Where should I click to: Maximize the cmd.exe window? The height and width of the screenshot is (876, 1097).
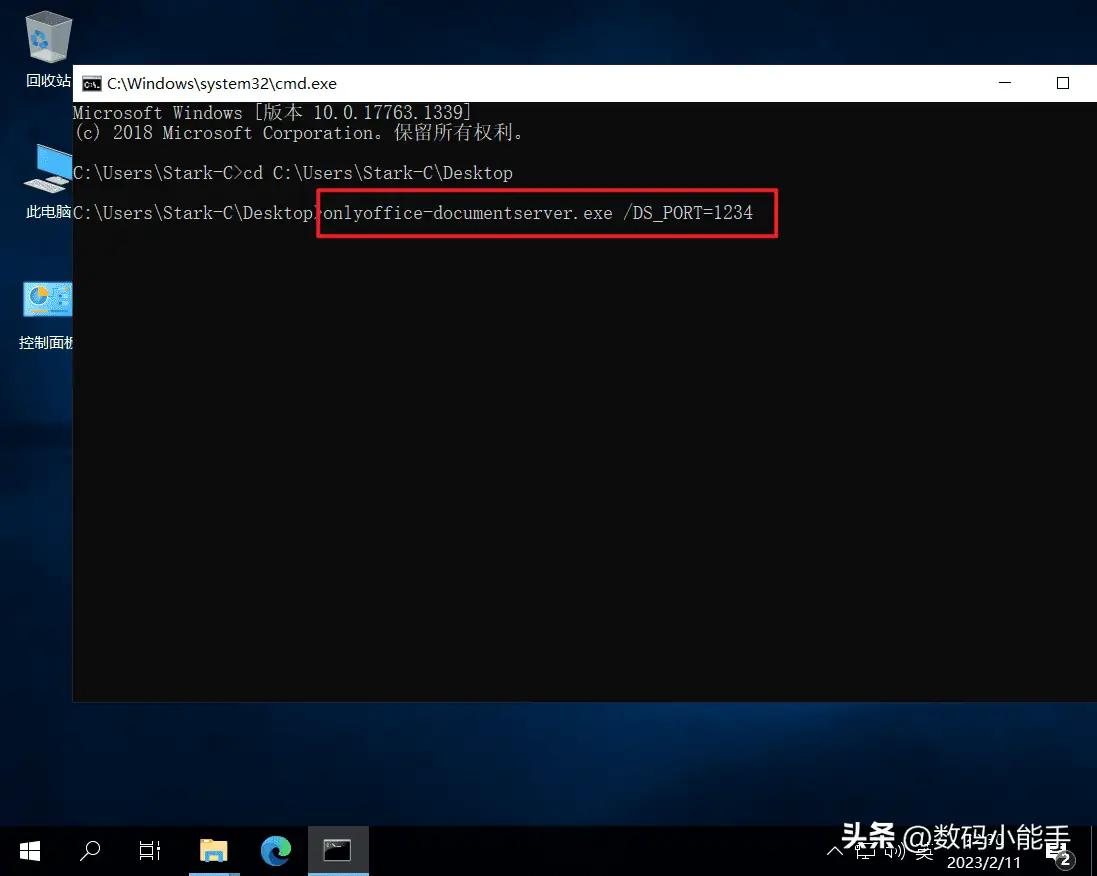(1063, 83)
